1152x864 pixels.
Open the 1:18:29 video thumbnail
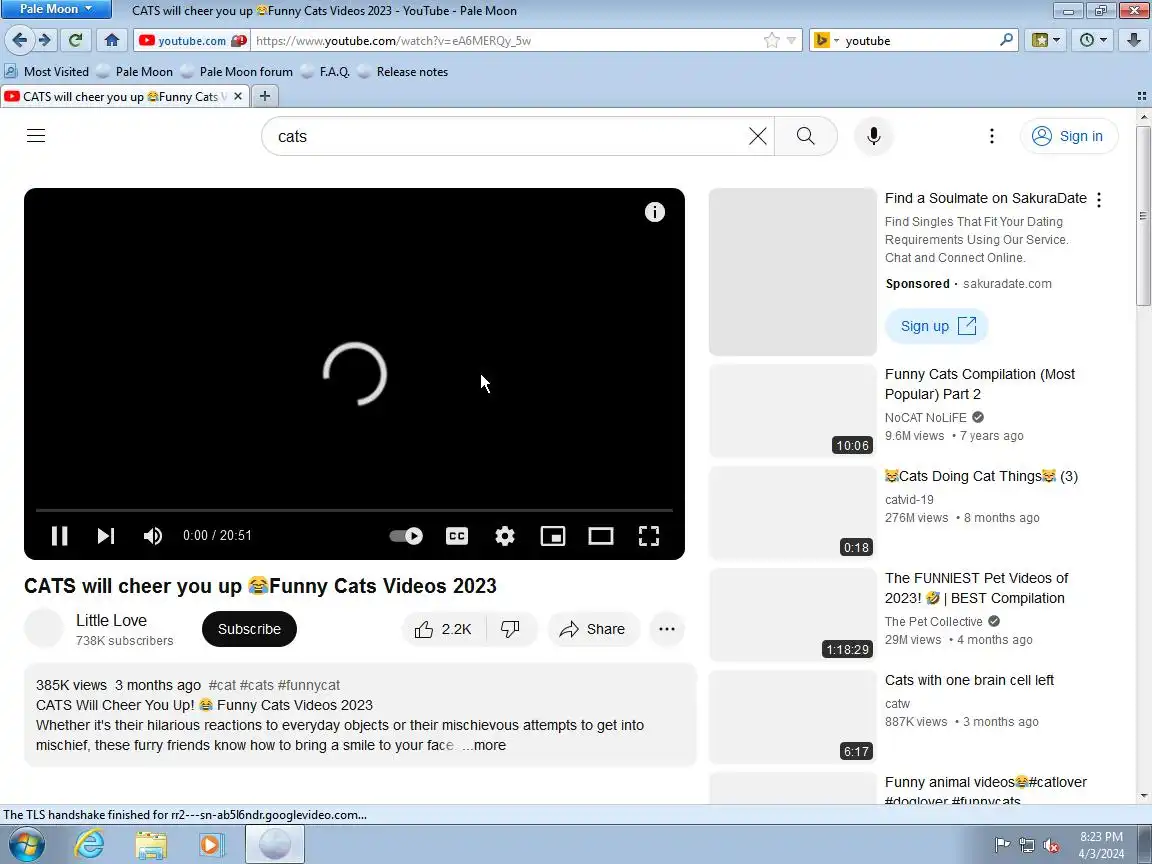(x=792, y=615)
